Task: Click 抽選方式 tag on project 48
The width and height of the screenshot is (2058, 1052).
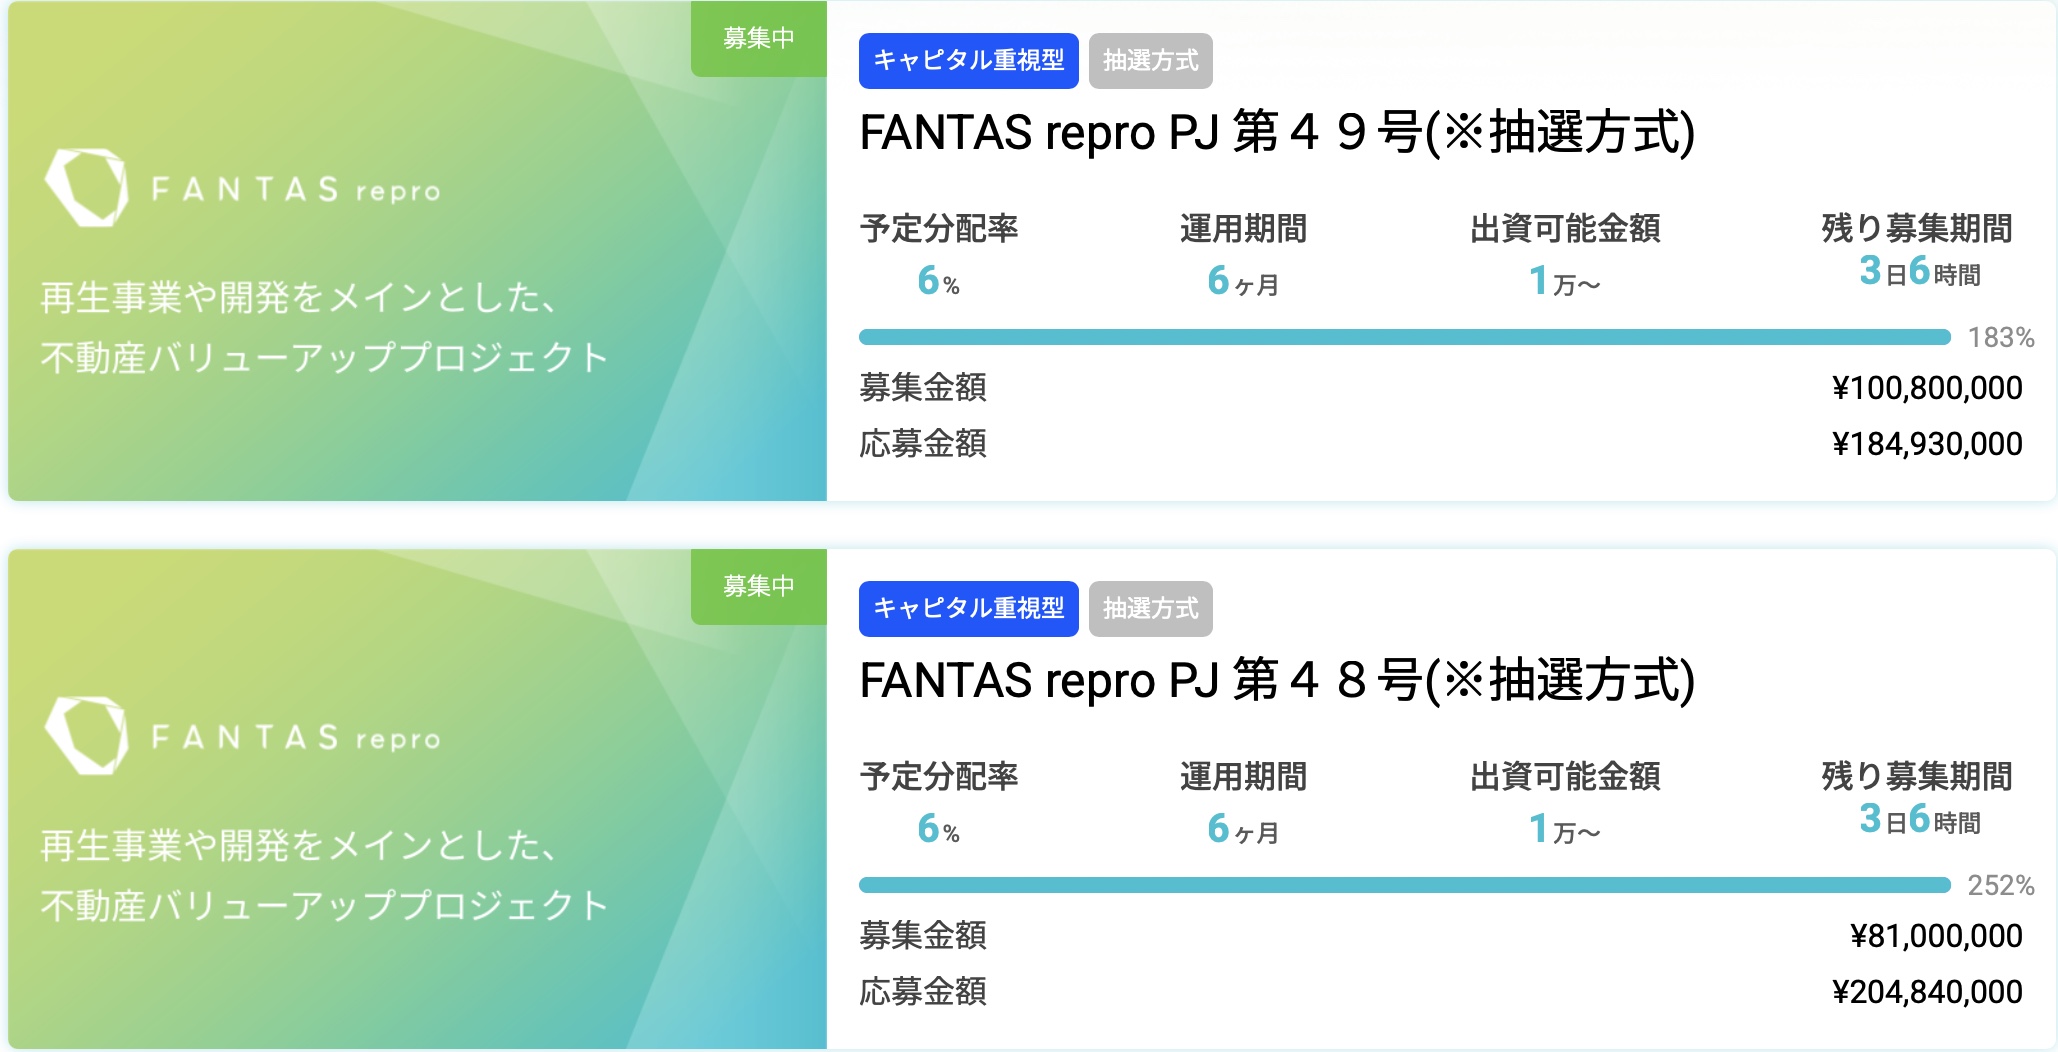Action: coord(1150,609)
